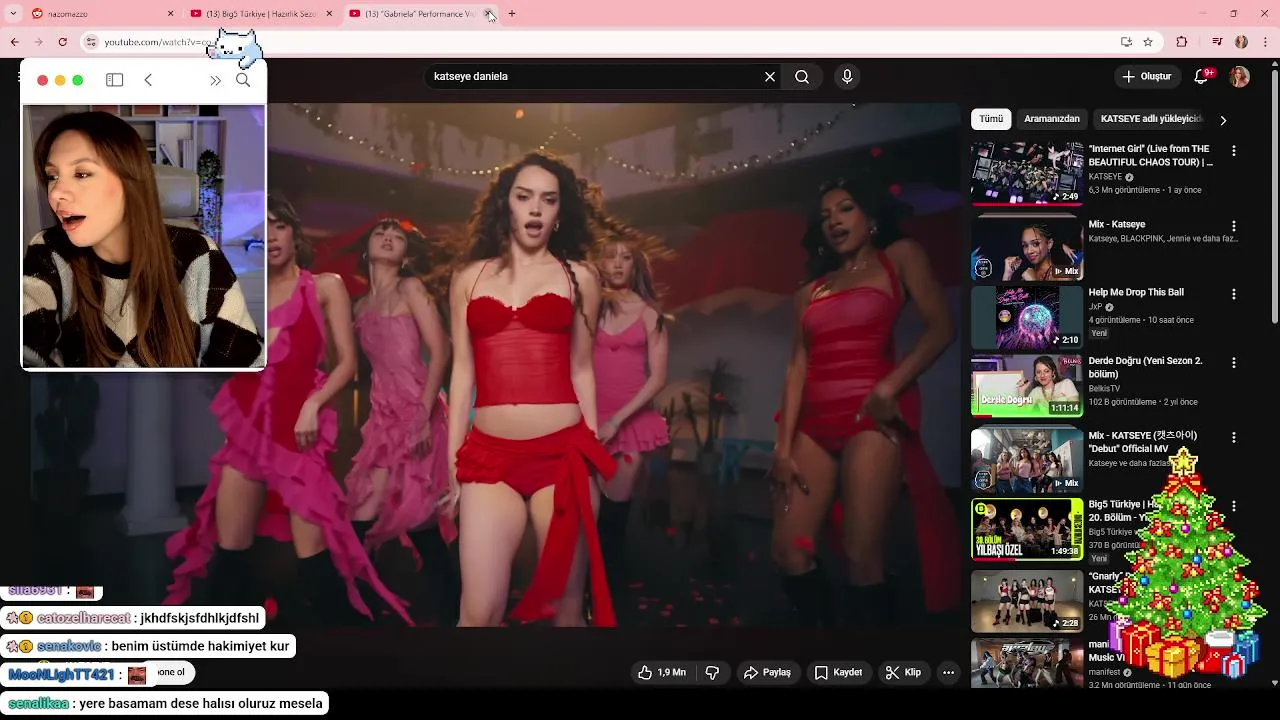The width and height of the screenshot is (1280, 720).
Task: Select the "Aramanızdan" filter chip
Action: (1052, 119)
